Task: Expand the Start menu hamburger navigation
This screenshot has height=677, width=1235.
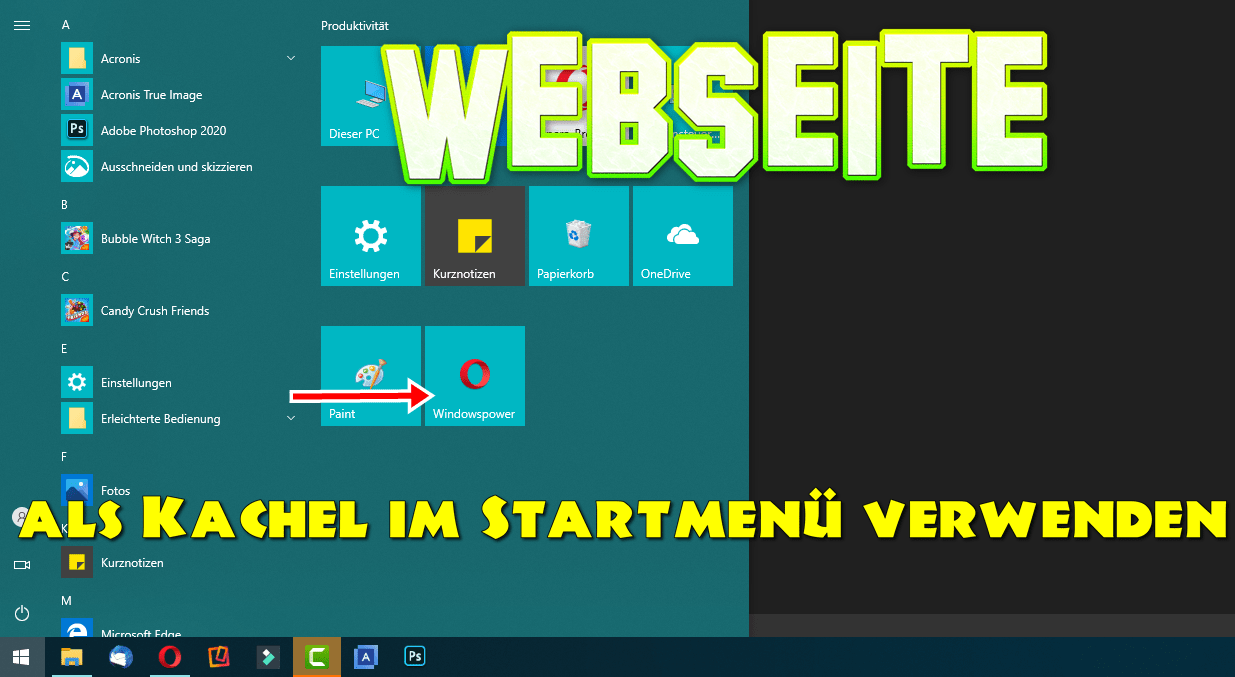Action: [21, 25]
